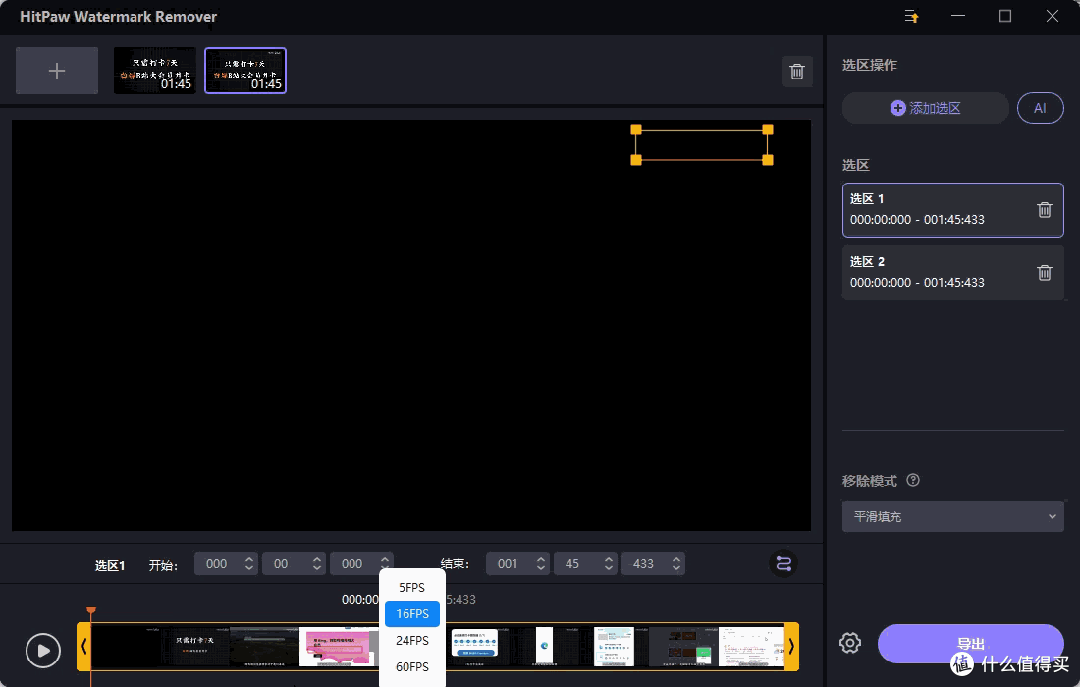Choose 5FPS from the popup menu
The width and height of the screenshot is (1080, 687).
point(412,588)
